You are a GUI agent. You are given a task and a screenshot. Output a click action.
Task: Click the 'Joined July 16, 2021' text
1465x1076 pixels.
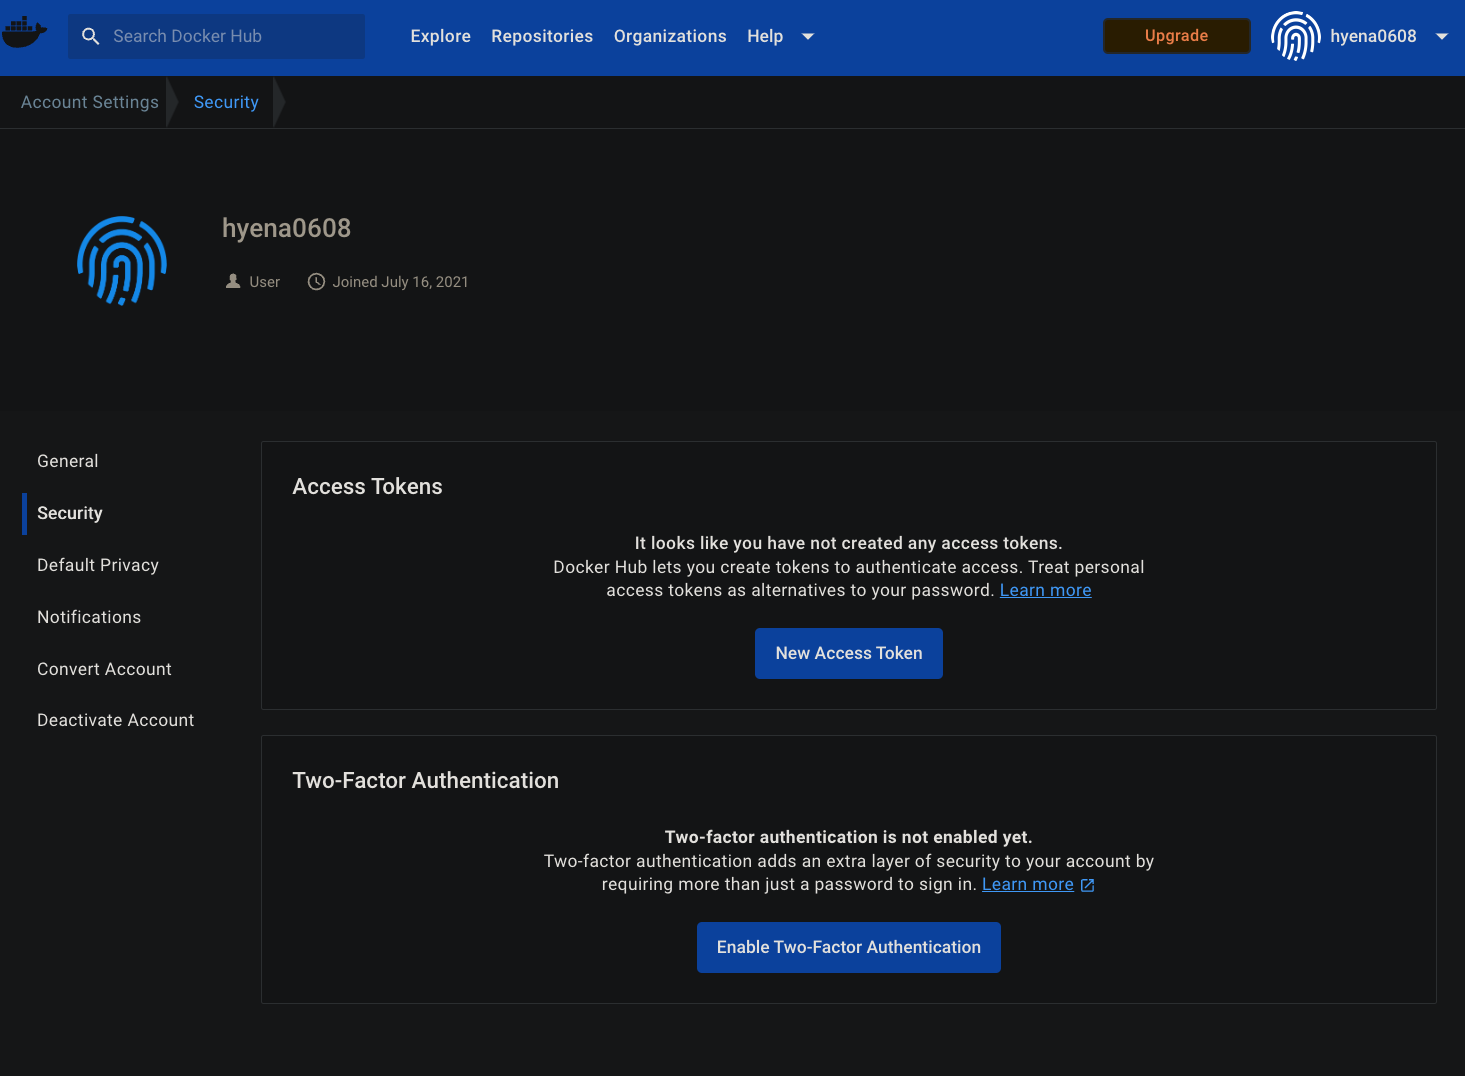pos(400,282)
